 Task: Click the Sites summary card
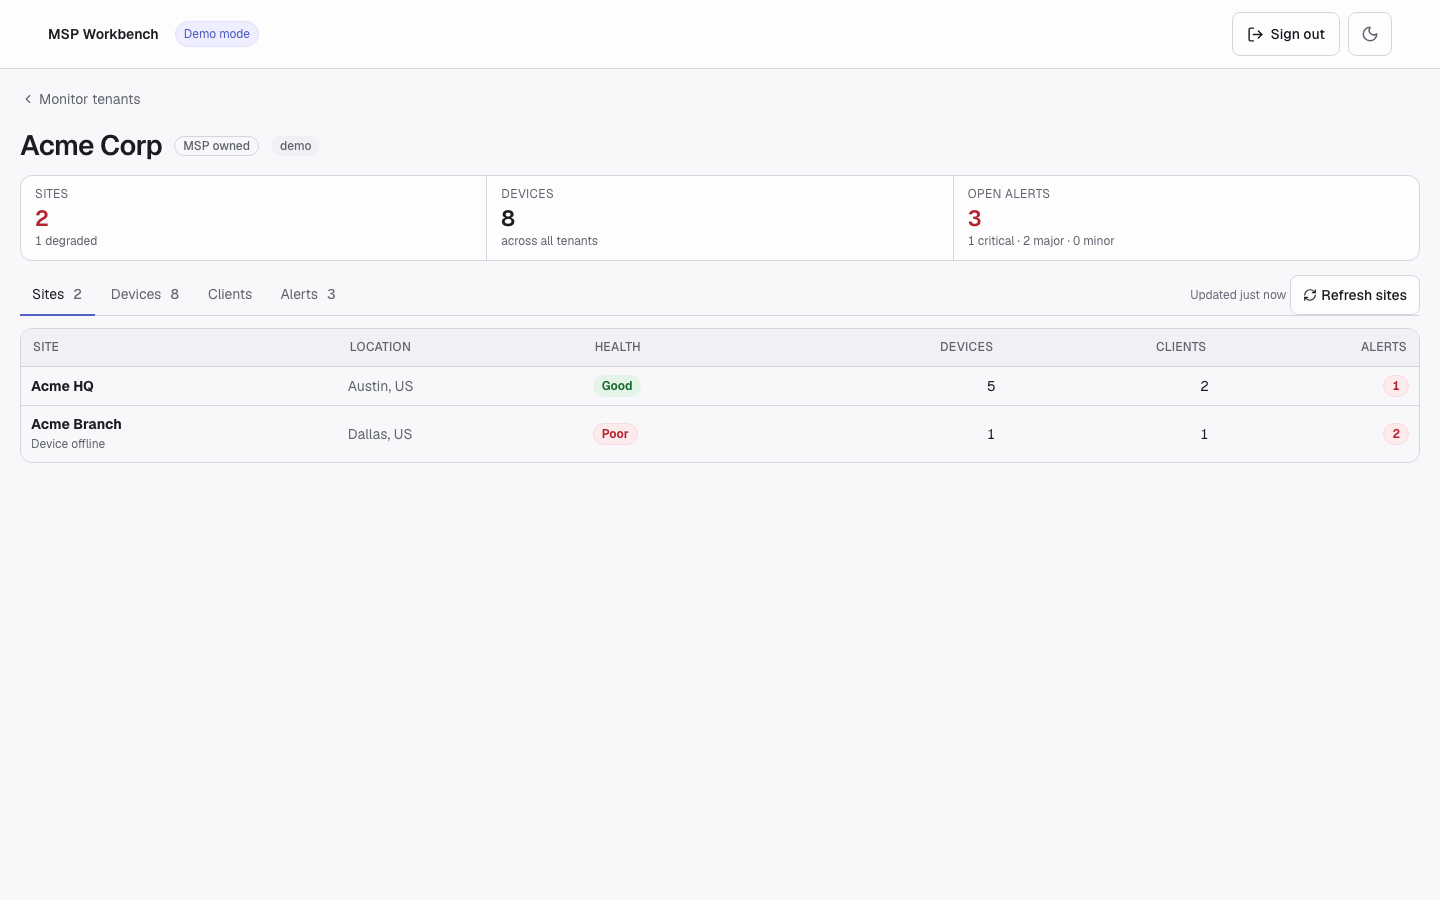pyautogui.click(x=254, y=218)
